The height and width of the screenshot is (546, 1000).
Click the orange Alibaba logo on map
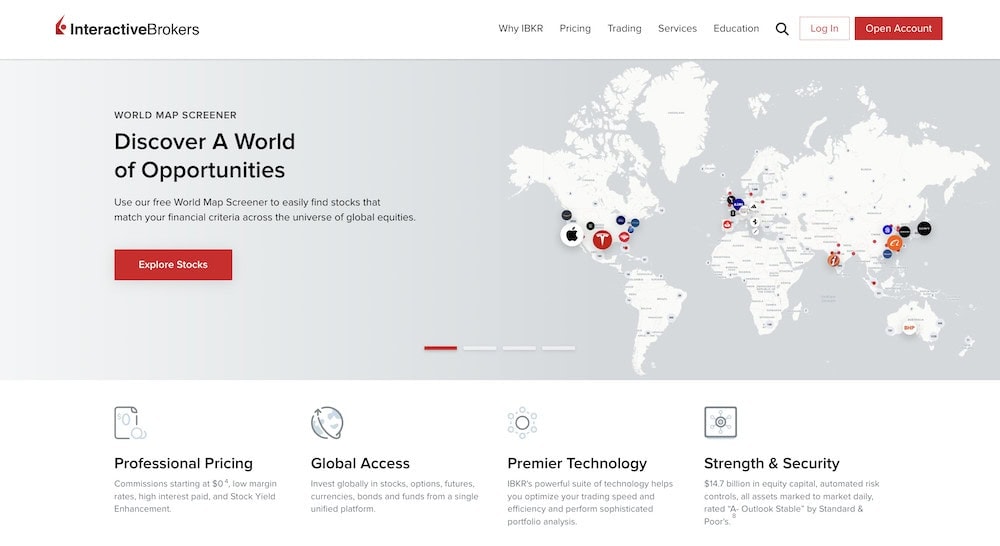(895, 243)
